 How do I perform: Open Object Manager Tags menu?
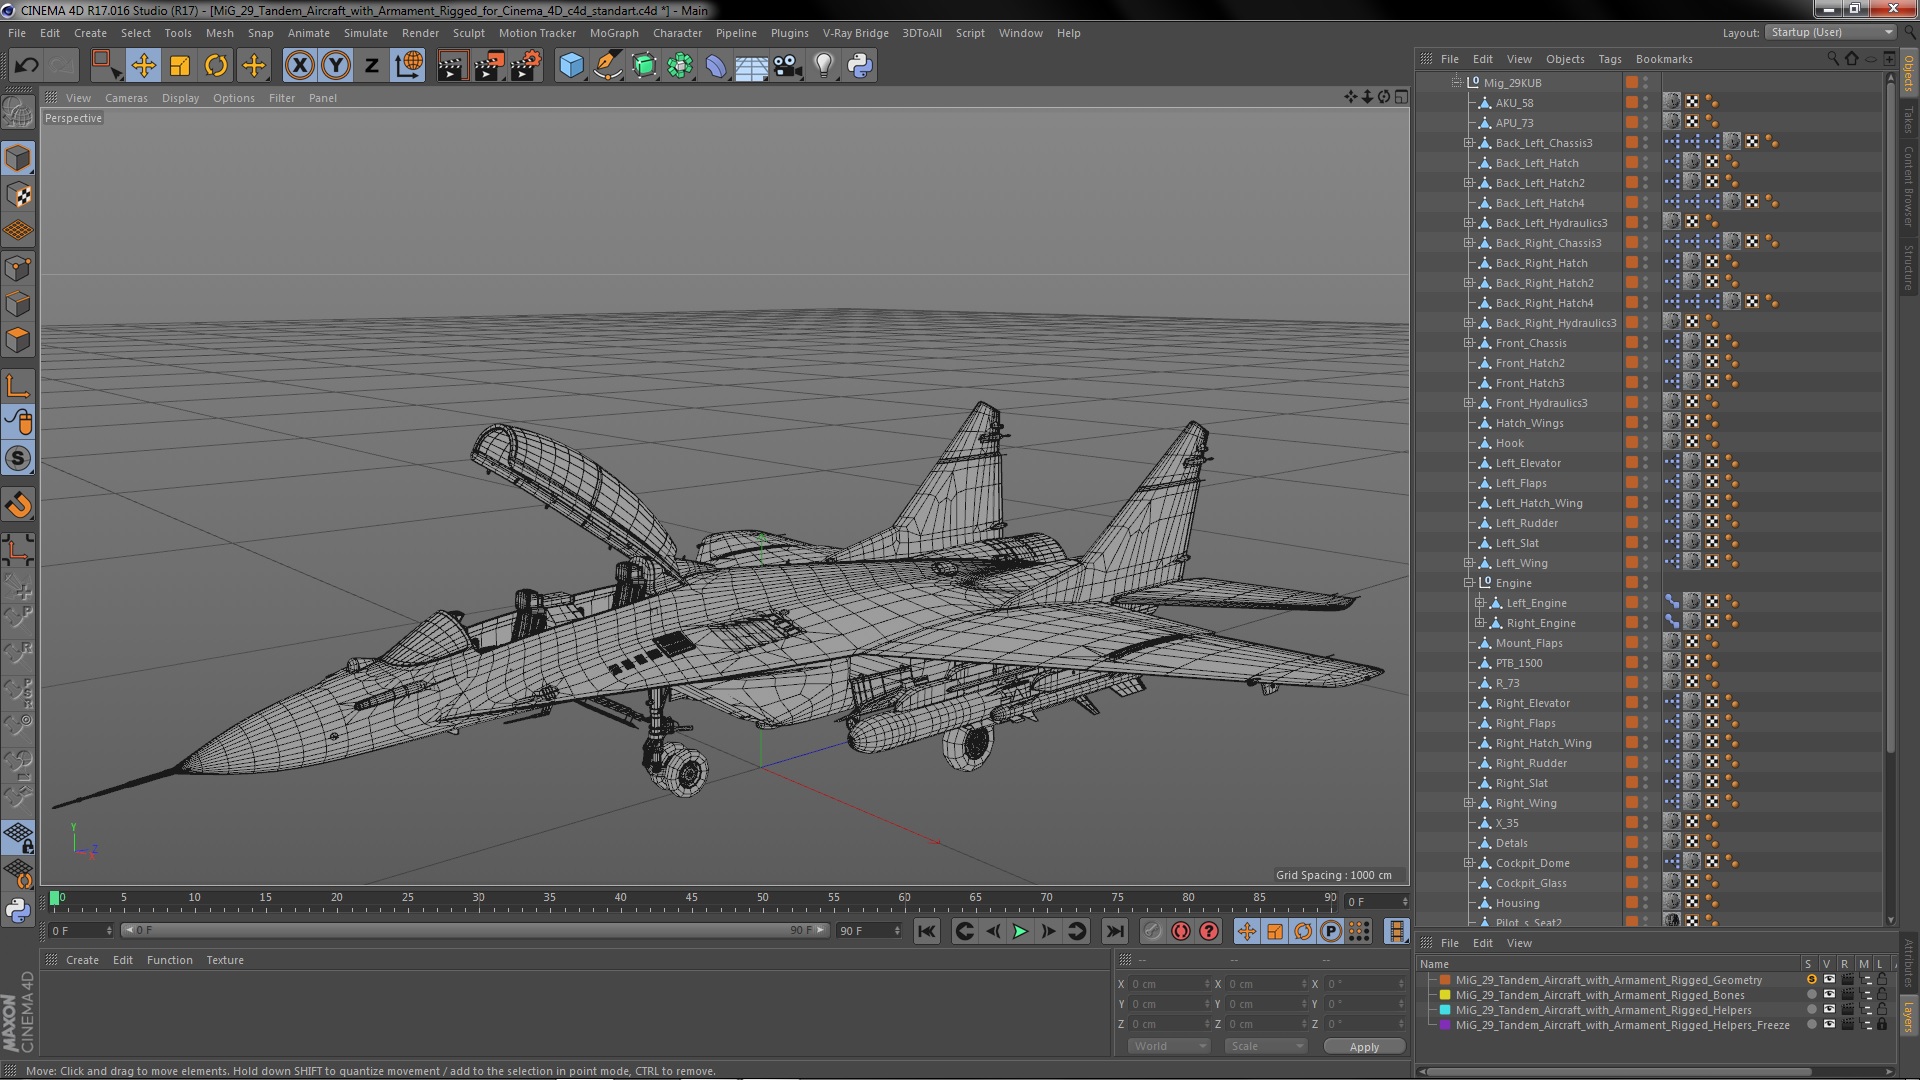click(1609, 59)
